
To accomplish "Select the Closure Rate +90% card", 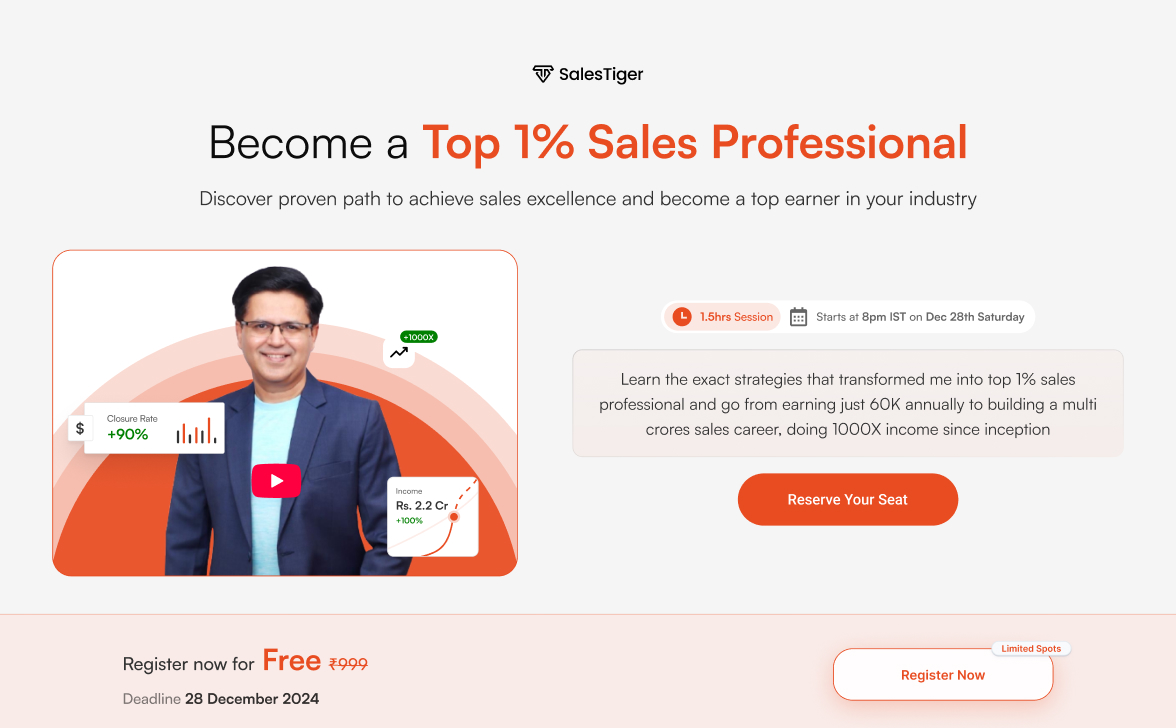I will tap(154, 428).
